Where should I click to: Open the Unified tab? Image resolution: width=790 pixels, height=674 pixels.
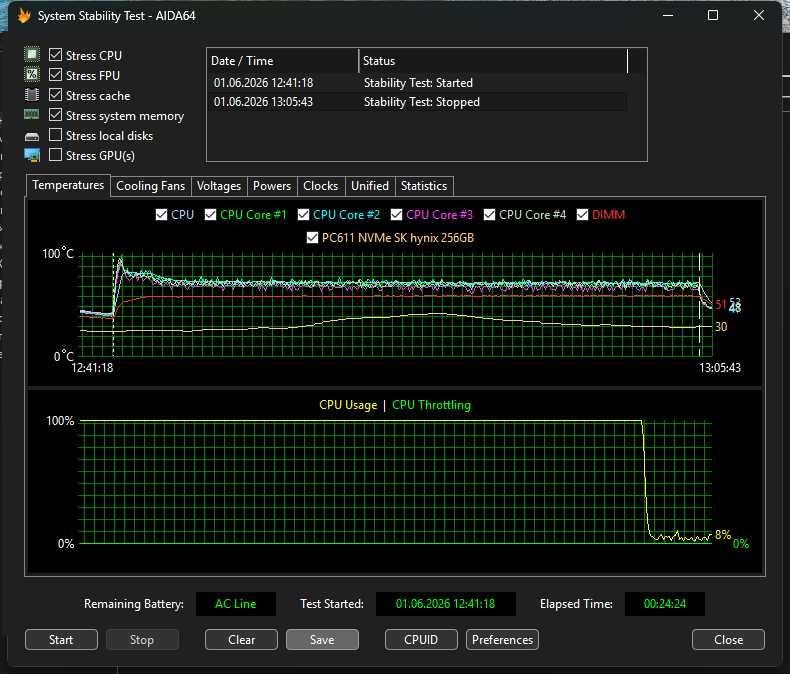click(x=370, y=186)
